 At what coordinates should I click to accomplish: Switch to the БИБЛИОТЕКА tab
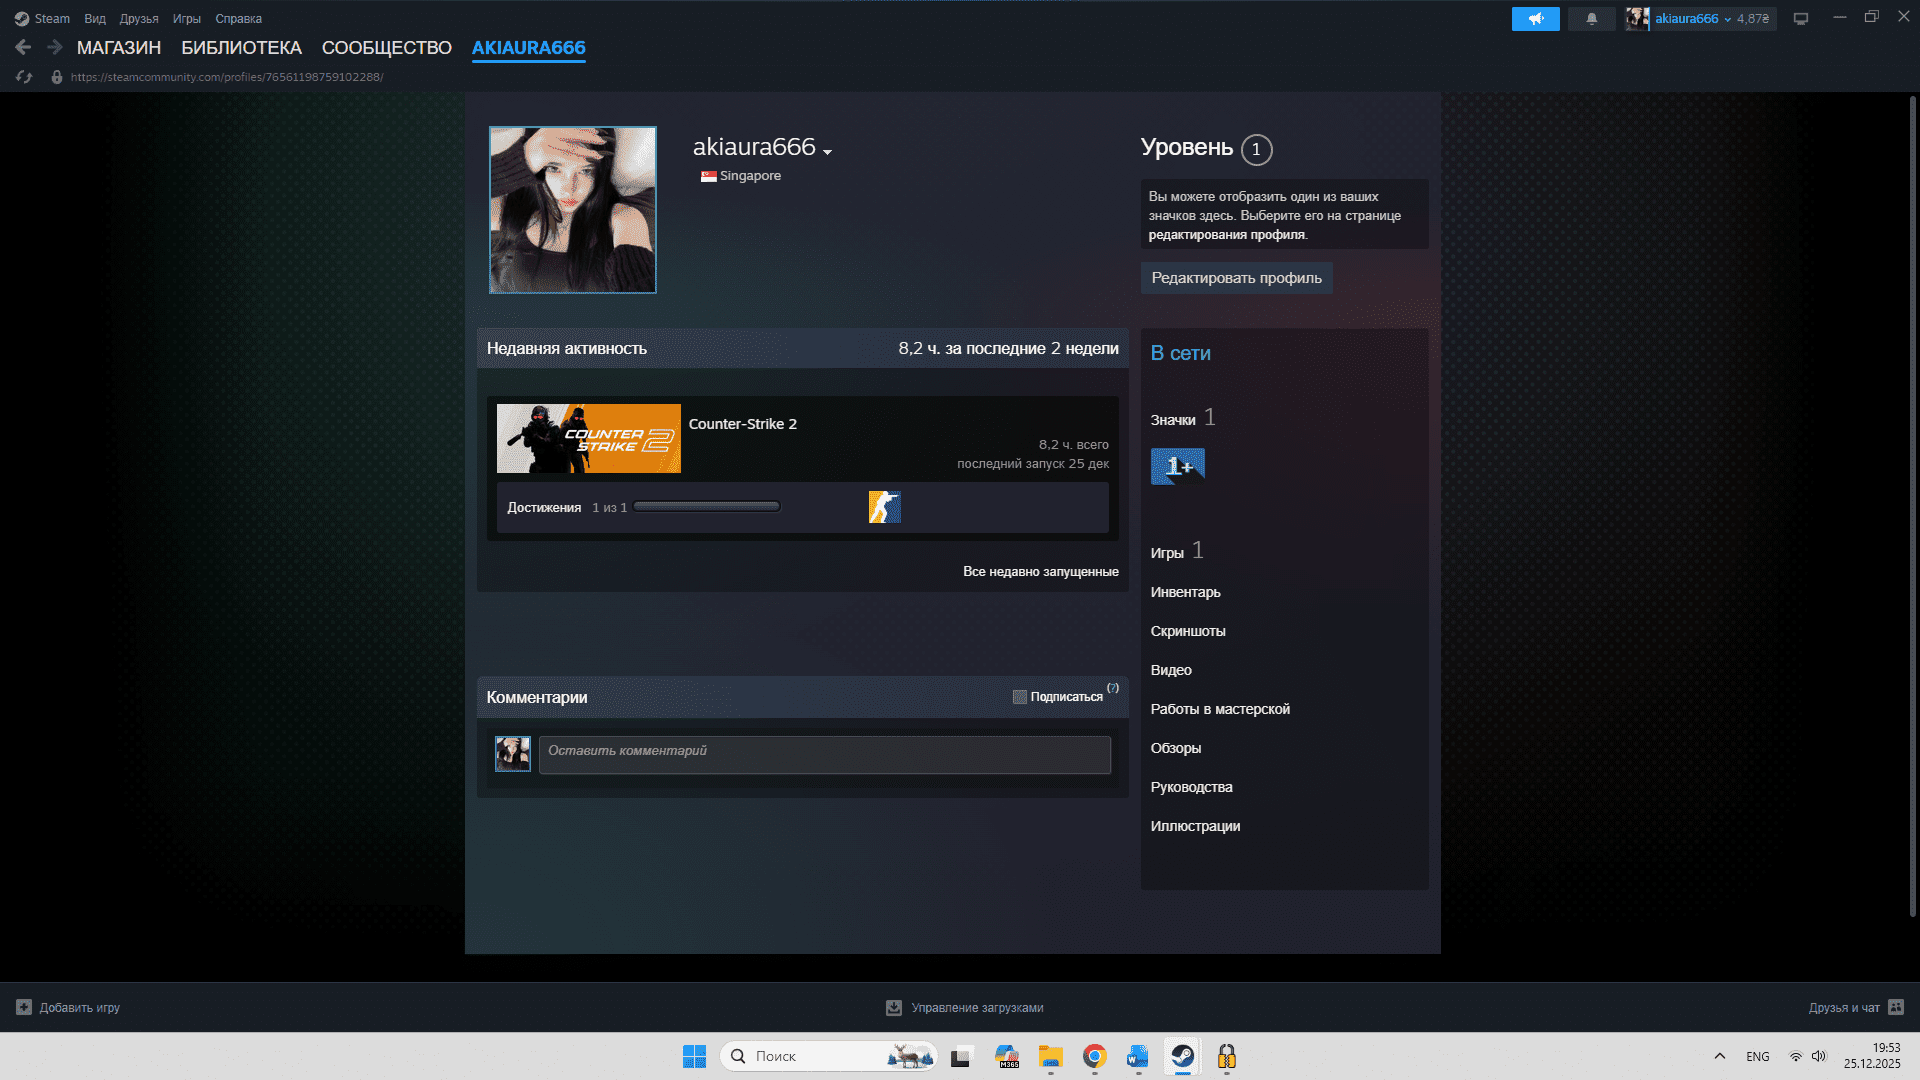pos(241,48)
